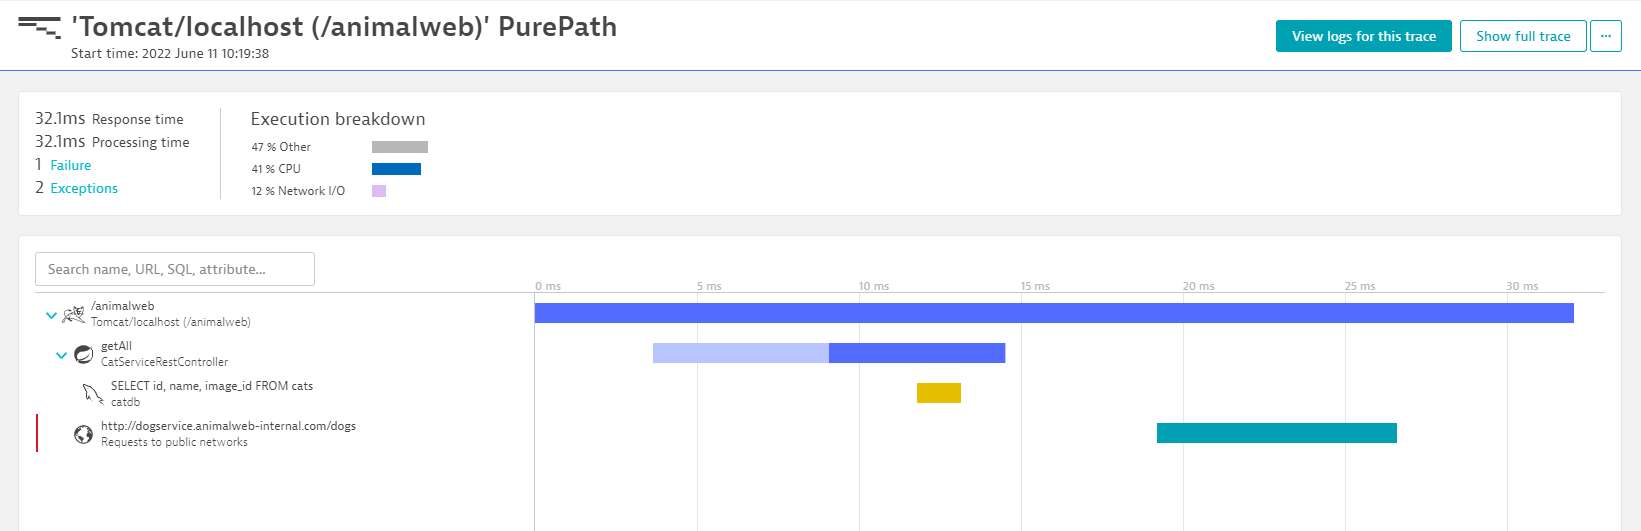Image resolution: width=1641 pixels, height=531 pixels.
Task: Click the PurePath icon beside the title
Action: [x=39, y=27]
